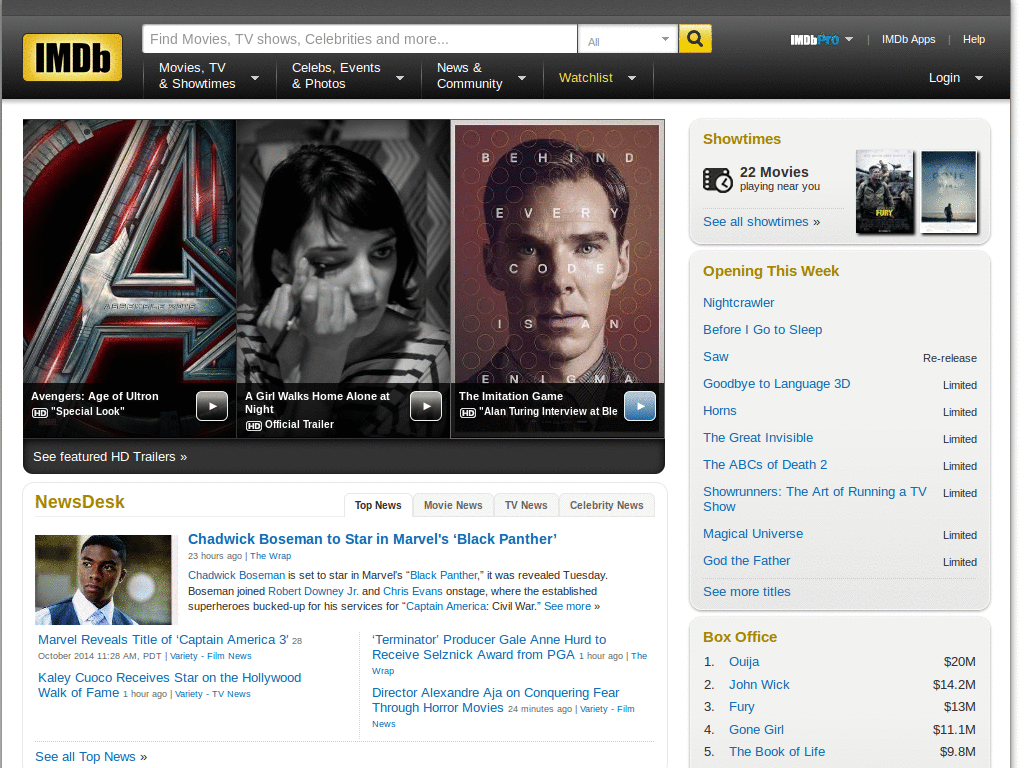Switch to the Top News tab
This screenshot has width=1024, height=768.
[378, 505]
